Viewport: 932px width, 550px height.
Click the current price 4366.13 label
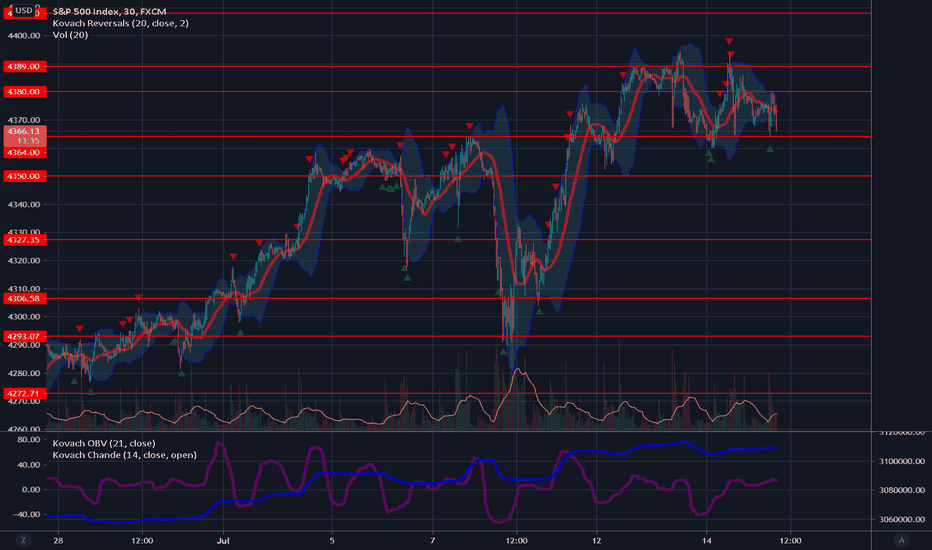(25, 136)
